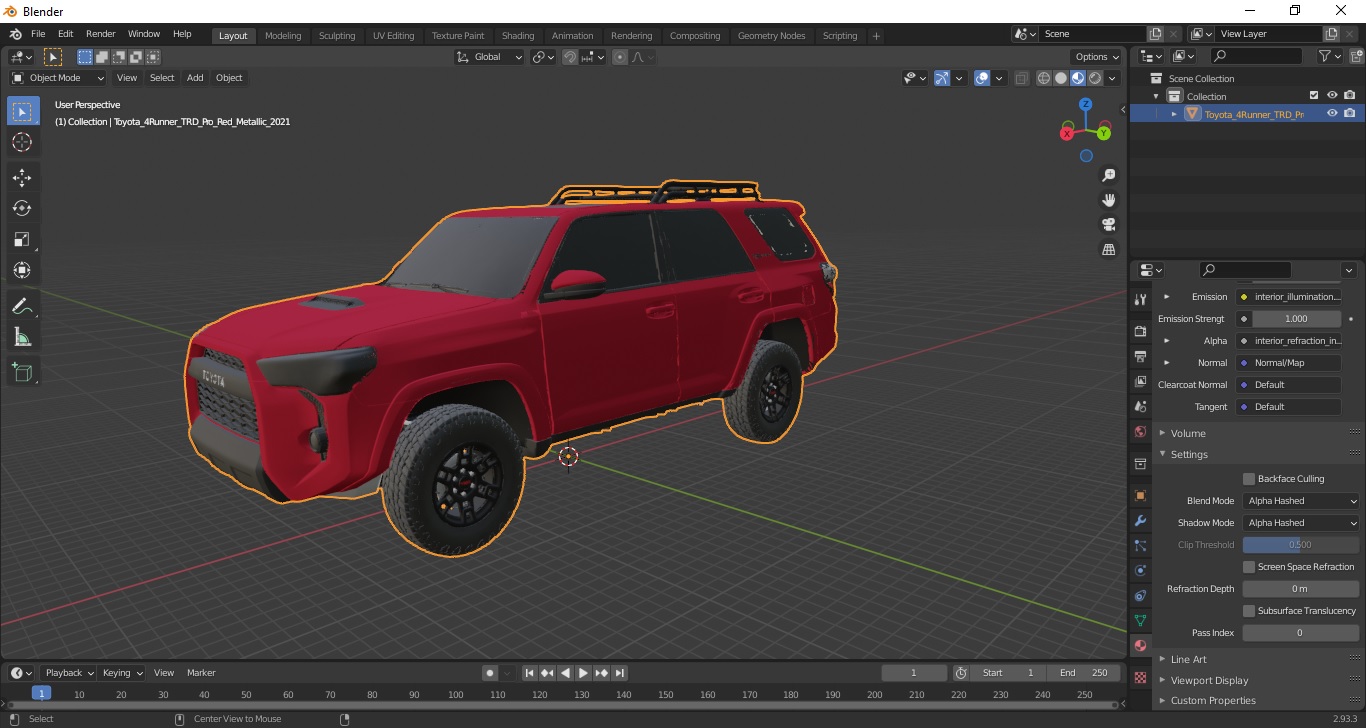Open the Render menu
Screen dimensions: 1366x728
(x=100, y=34)
